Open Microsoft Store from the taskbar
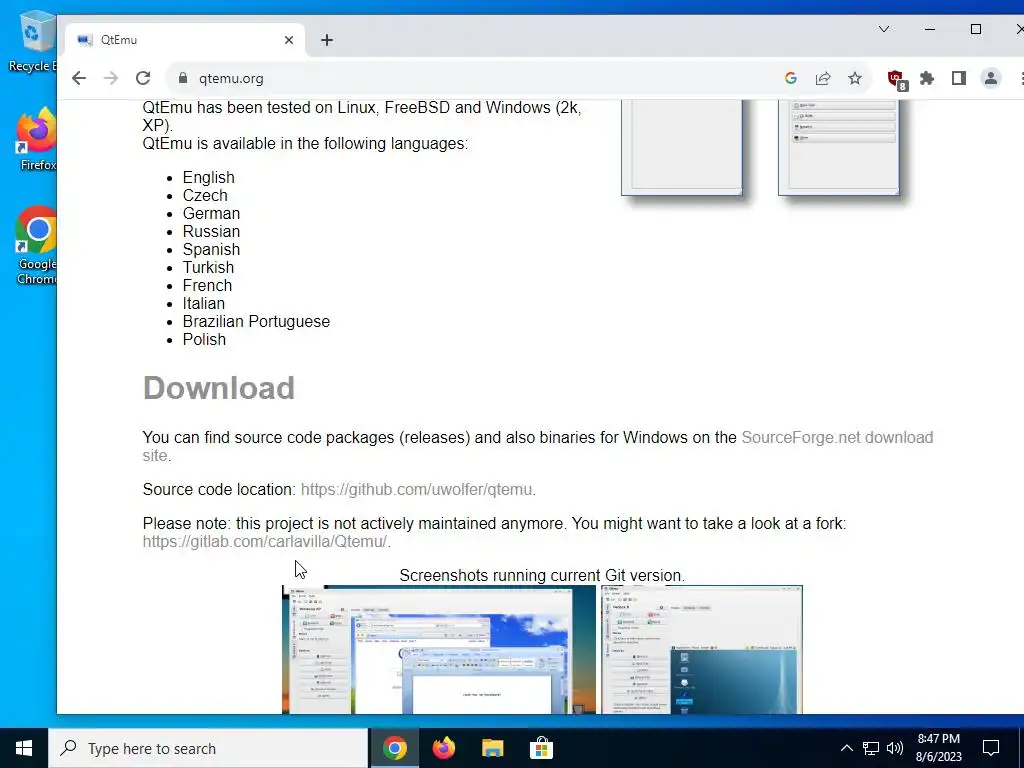The height and width of the screenshot is (768, 1024). point(541,748)
